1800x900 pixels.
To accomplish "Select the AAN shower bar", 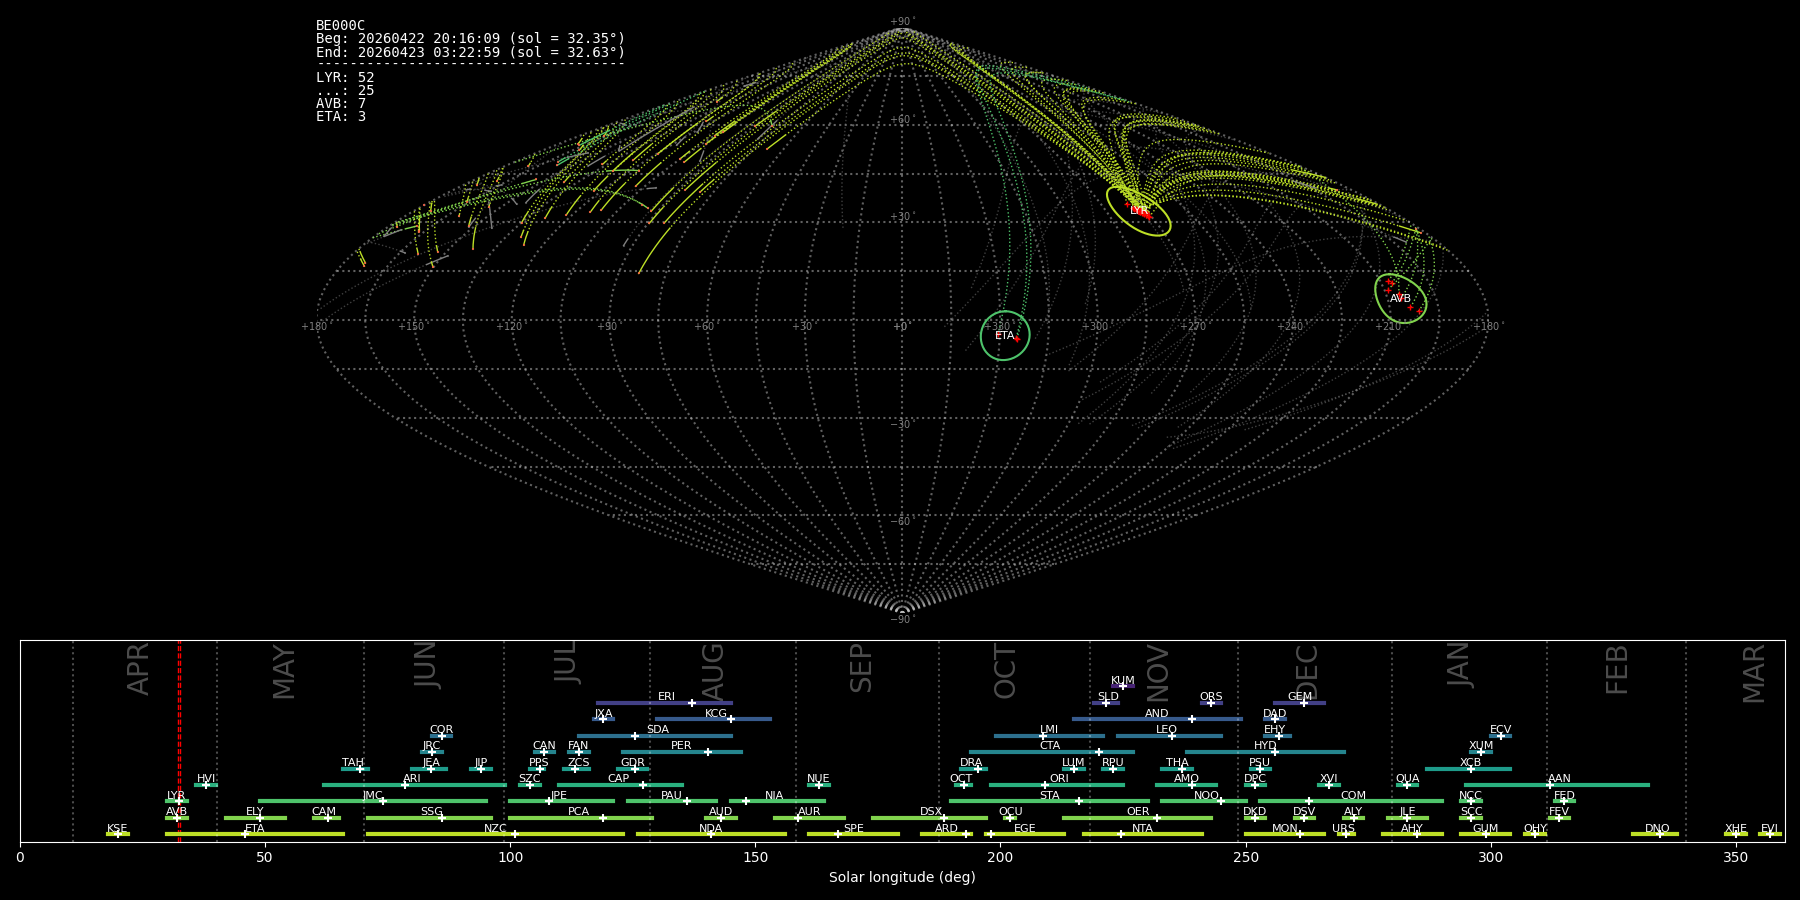I will 1557,785.
